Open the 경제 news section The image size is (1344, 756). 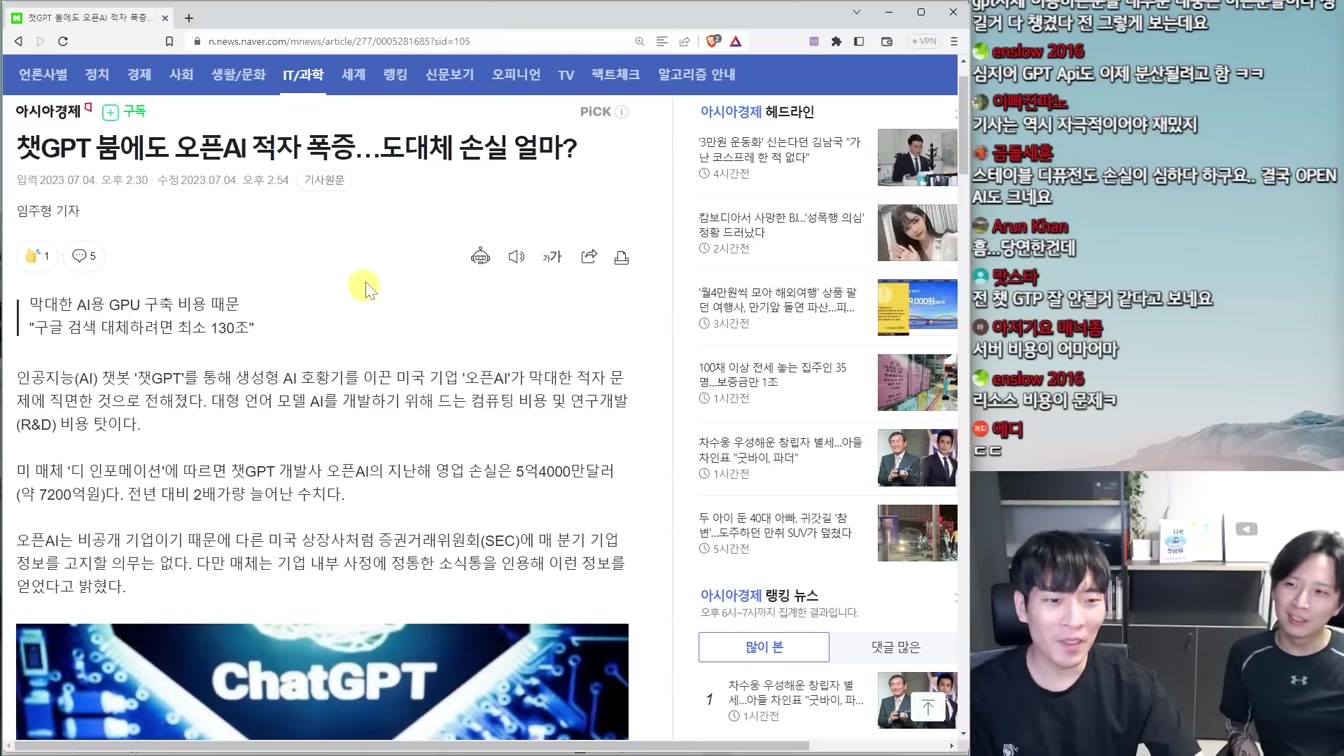pyautogui.click(x=139, y=75)
